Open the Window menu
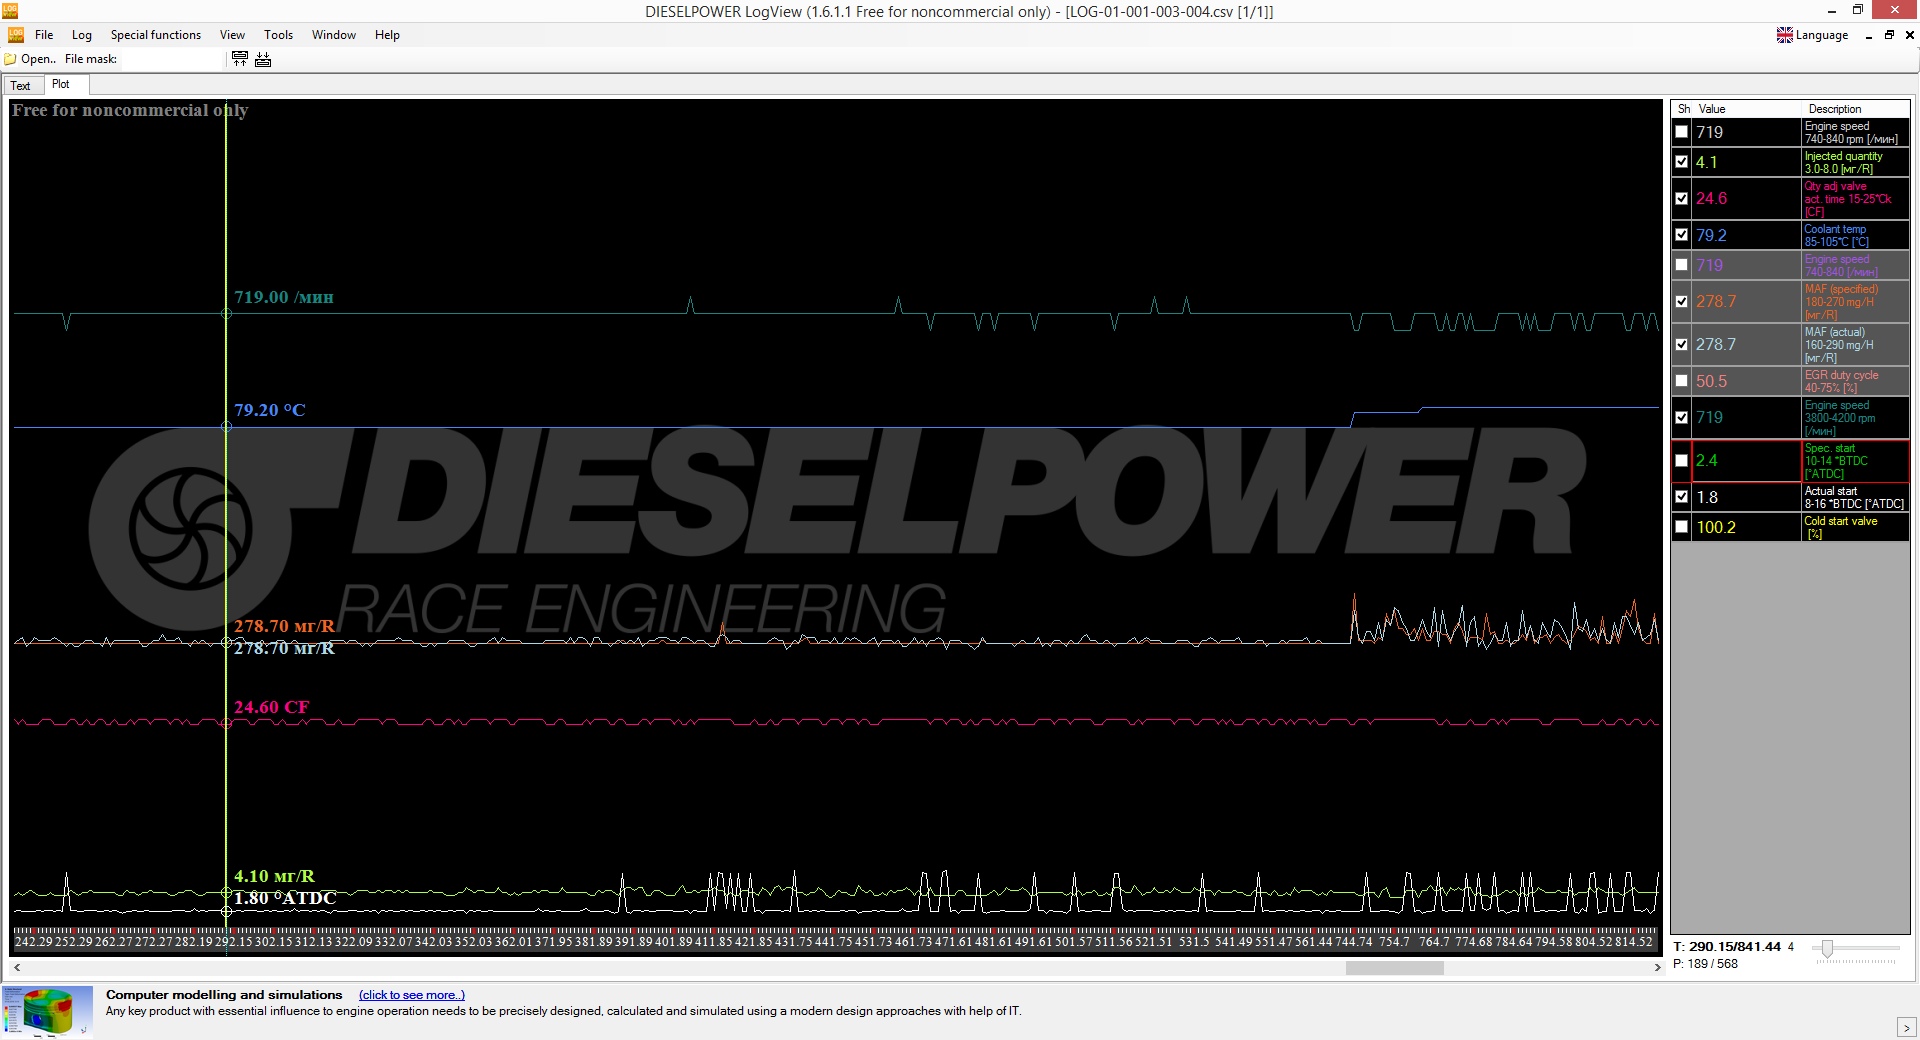The image size is (1920, 1040). point(334,35)
